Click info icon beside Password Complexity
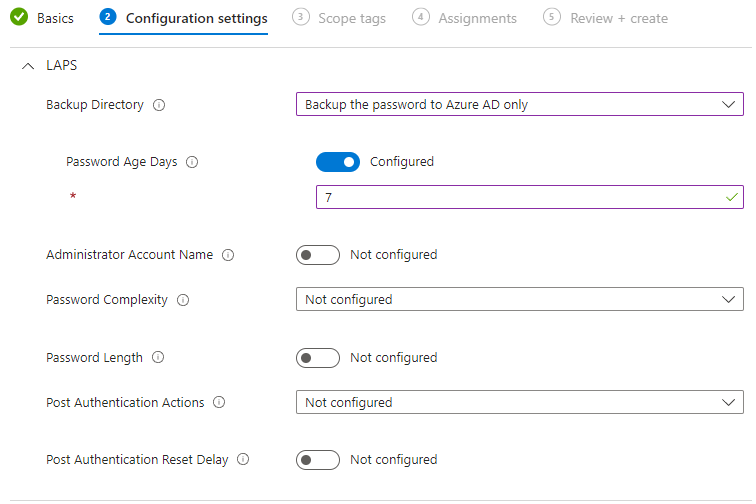The height and width of the screenshot is (504, 756). point(183,300)
